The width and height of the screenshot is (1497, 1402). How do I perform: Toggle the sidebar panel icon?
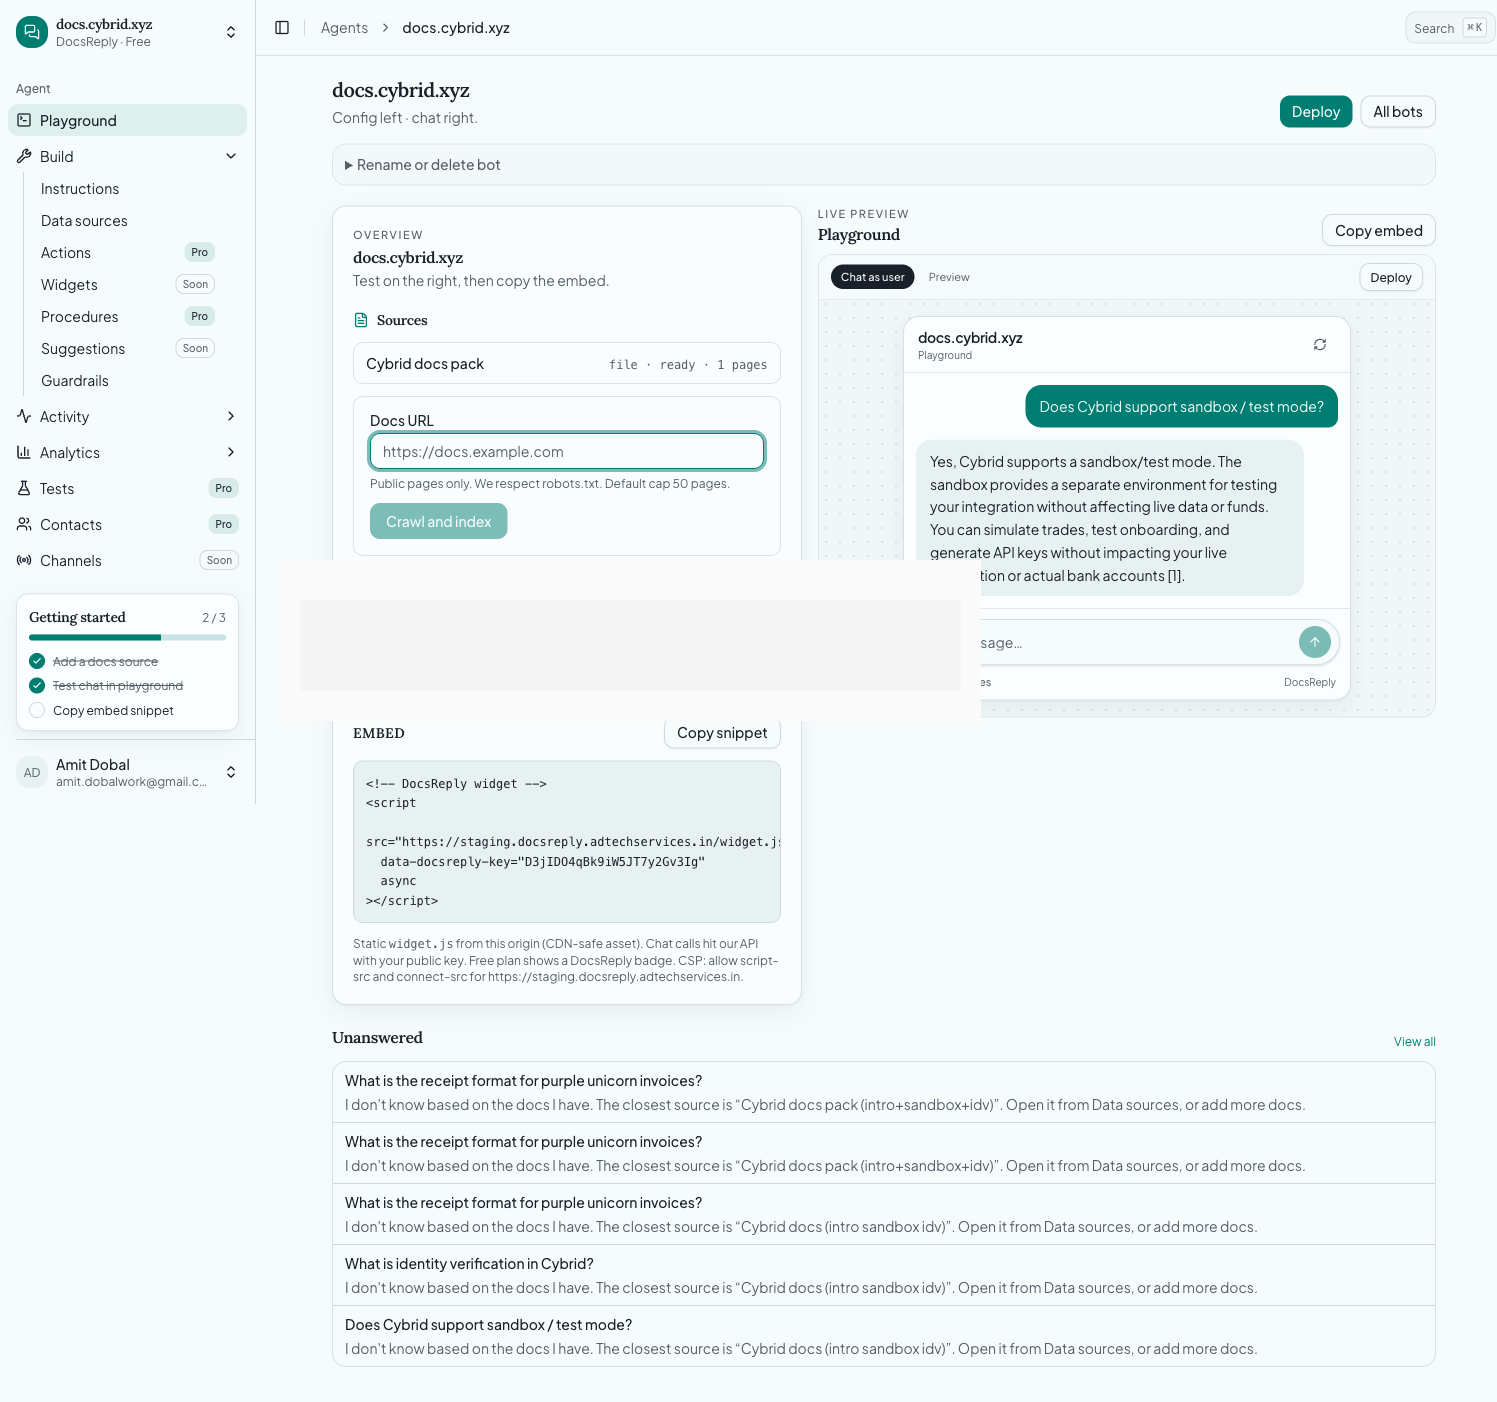point(282,28)
